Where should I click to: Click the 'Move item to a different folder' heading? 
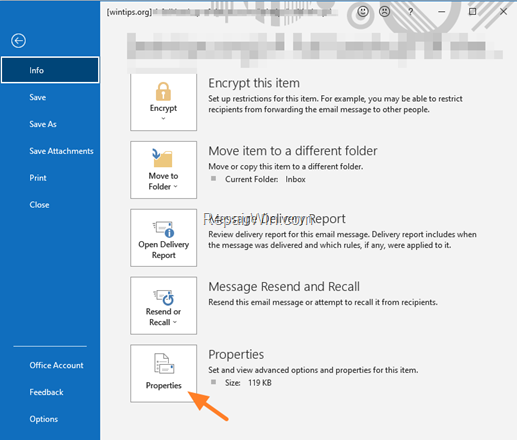(293, 151)
